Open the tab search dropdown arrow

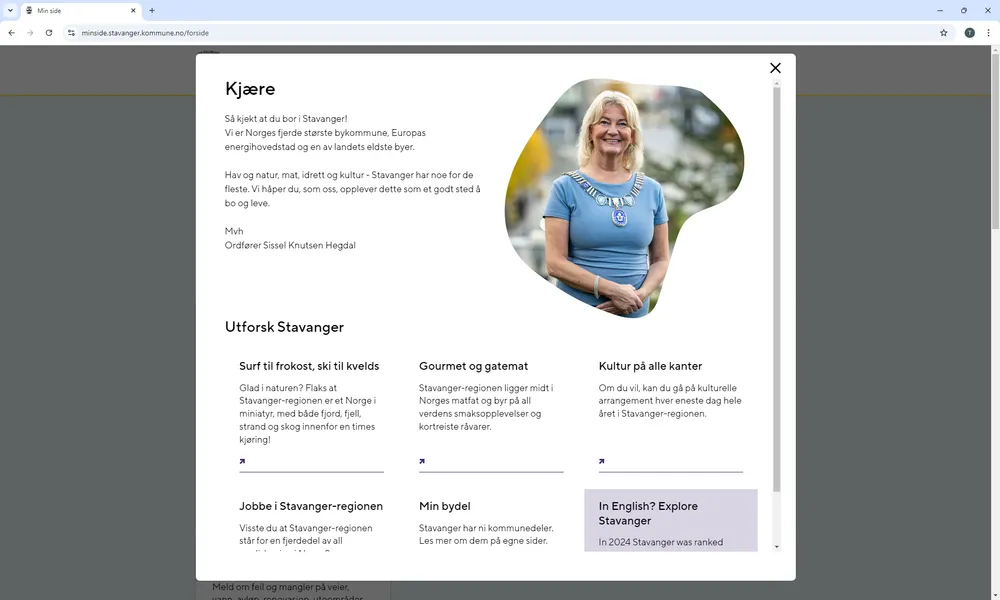pos(10,10)
